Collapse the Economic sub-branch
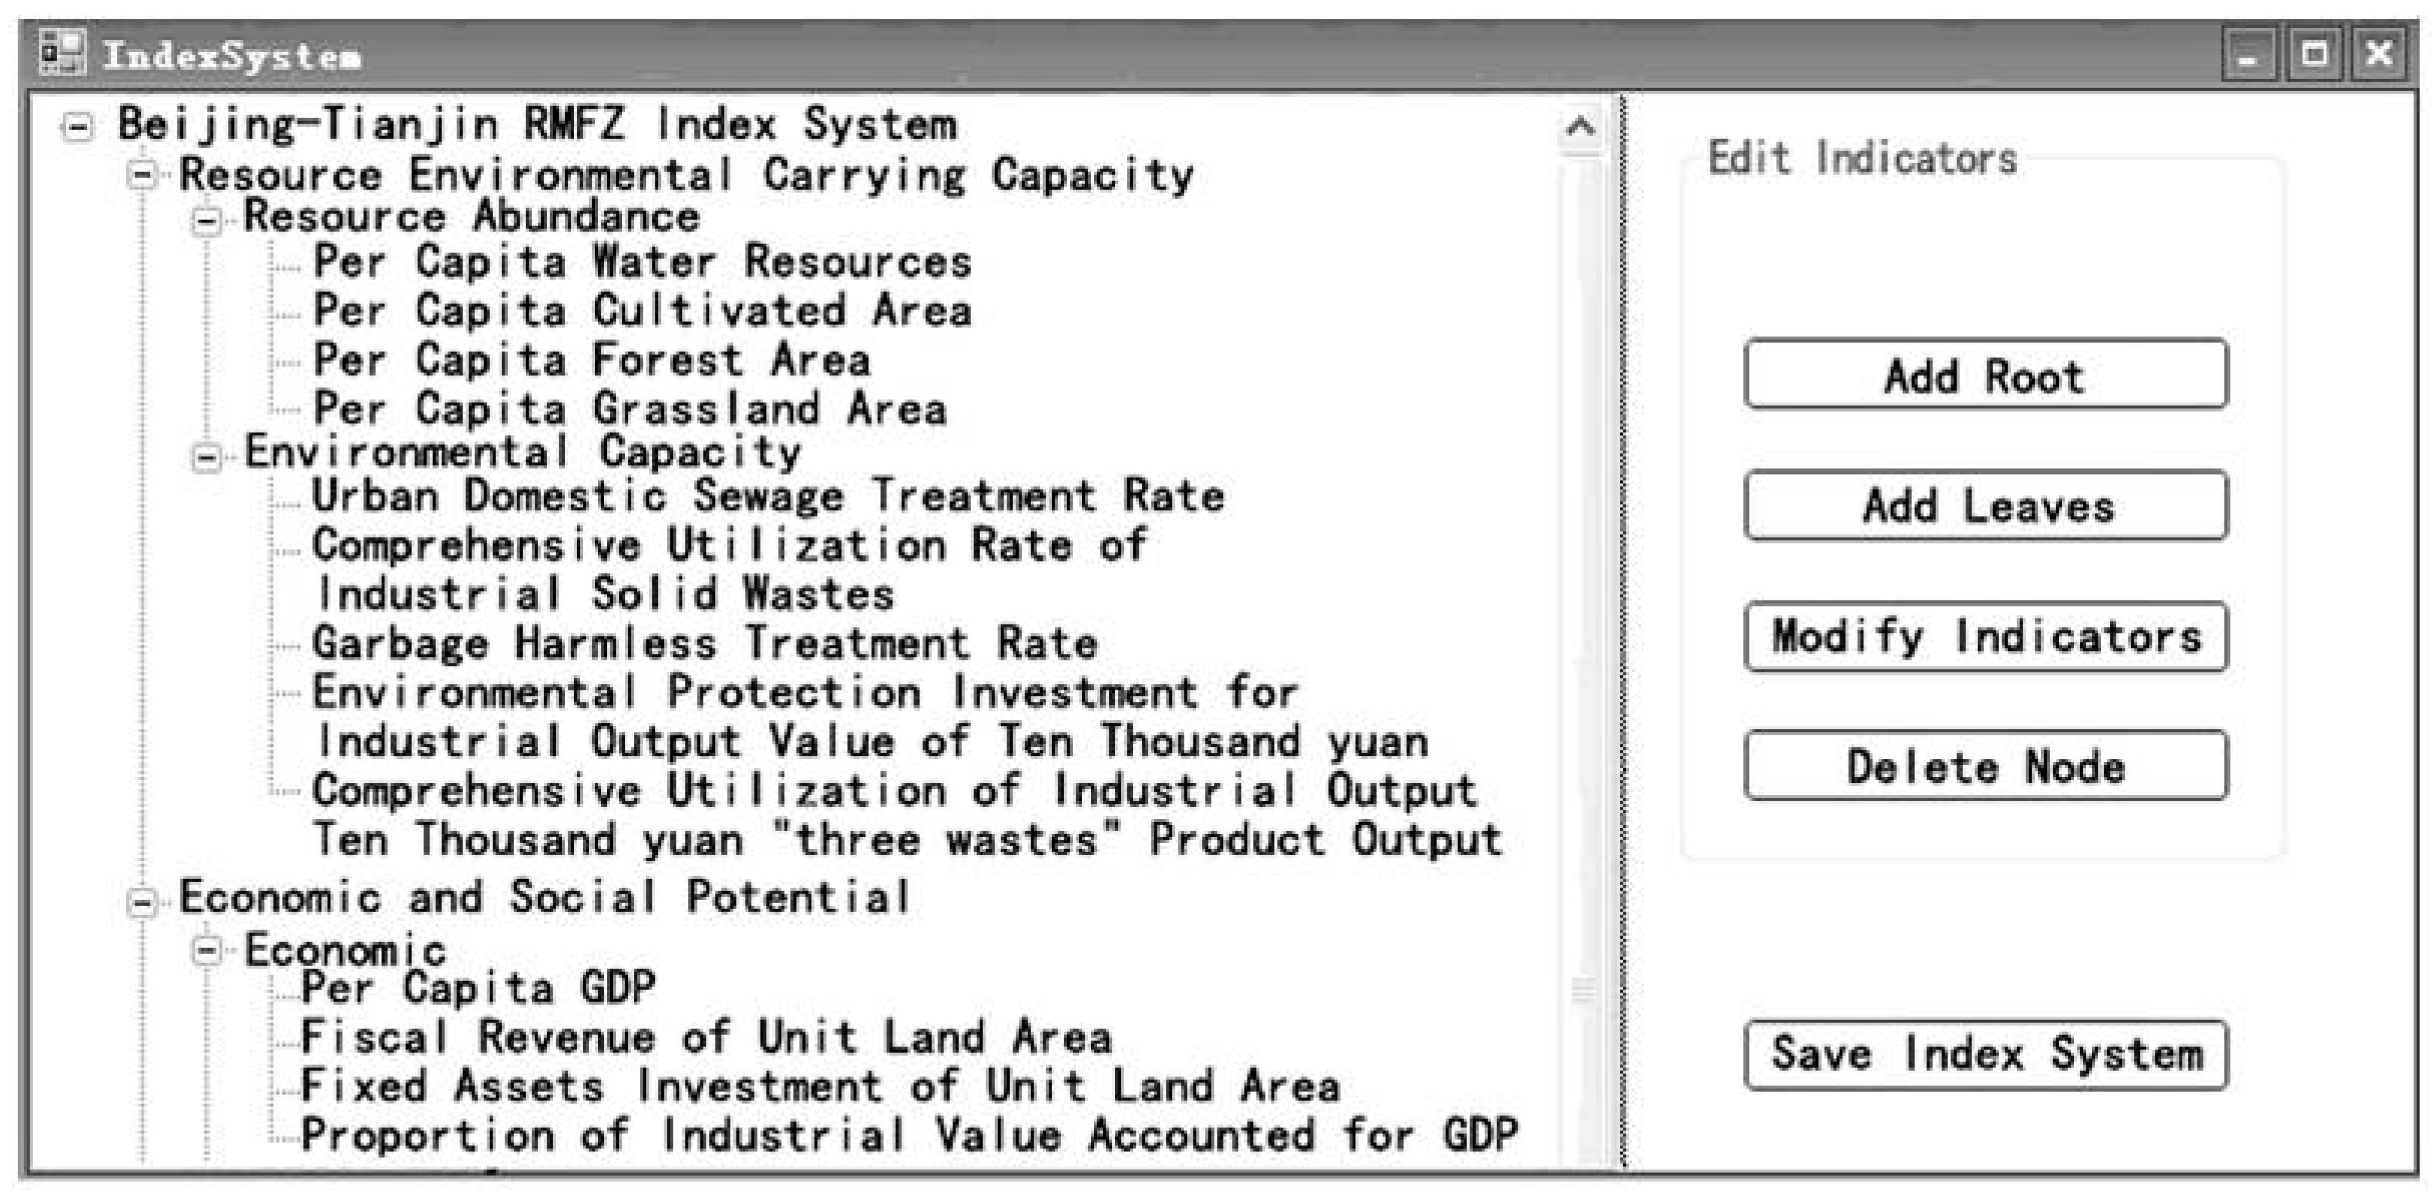This screenshot has width=2436, height=1195. (x=207, y=950)
